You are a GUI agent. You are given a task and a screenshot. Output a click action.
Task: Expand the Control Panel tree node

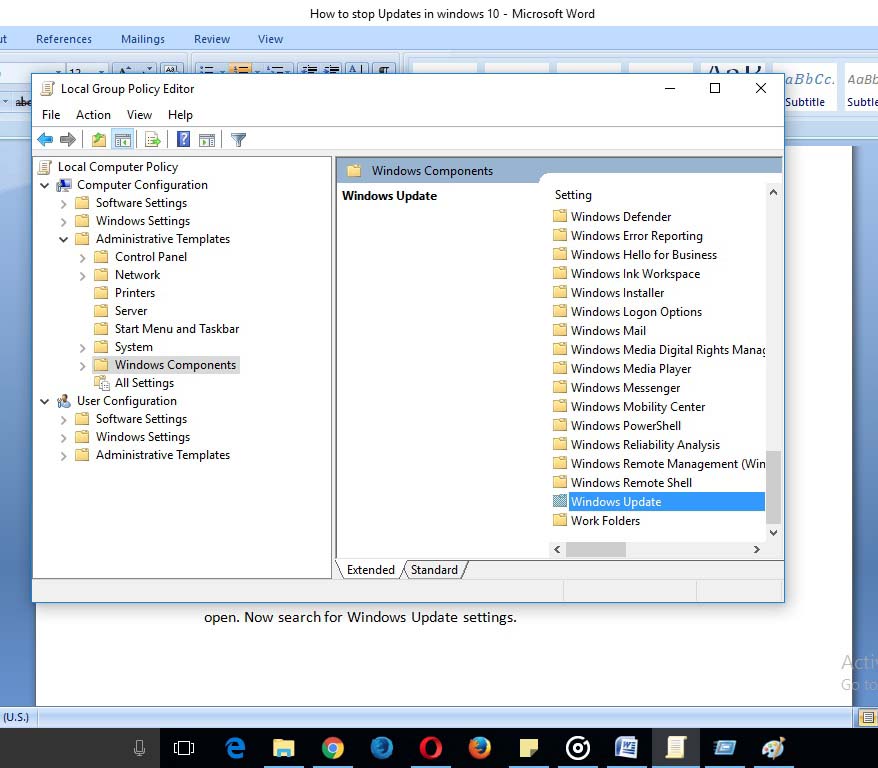point(82,257)
